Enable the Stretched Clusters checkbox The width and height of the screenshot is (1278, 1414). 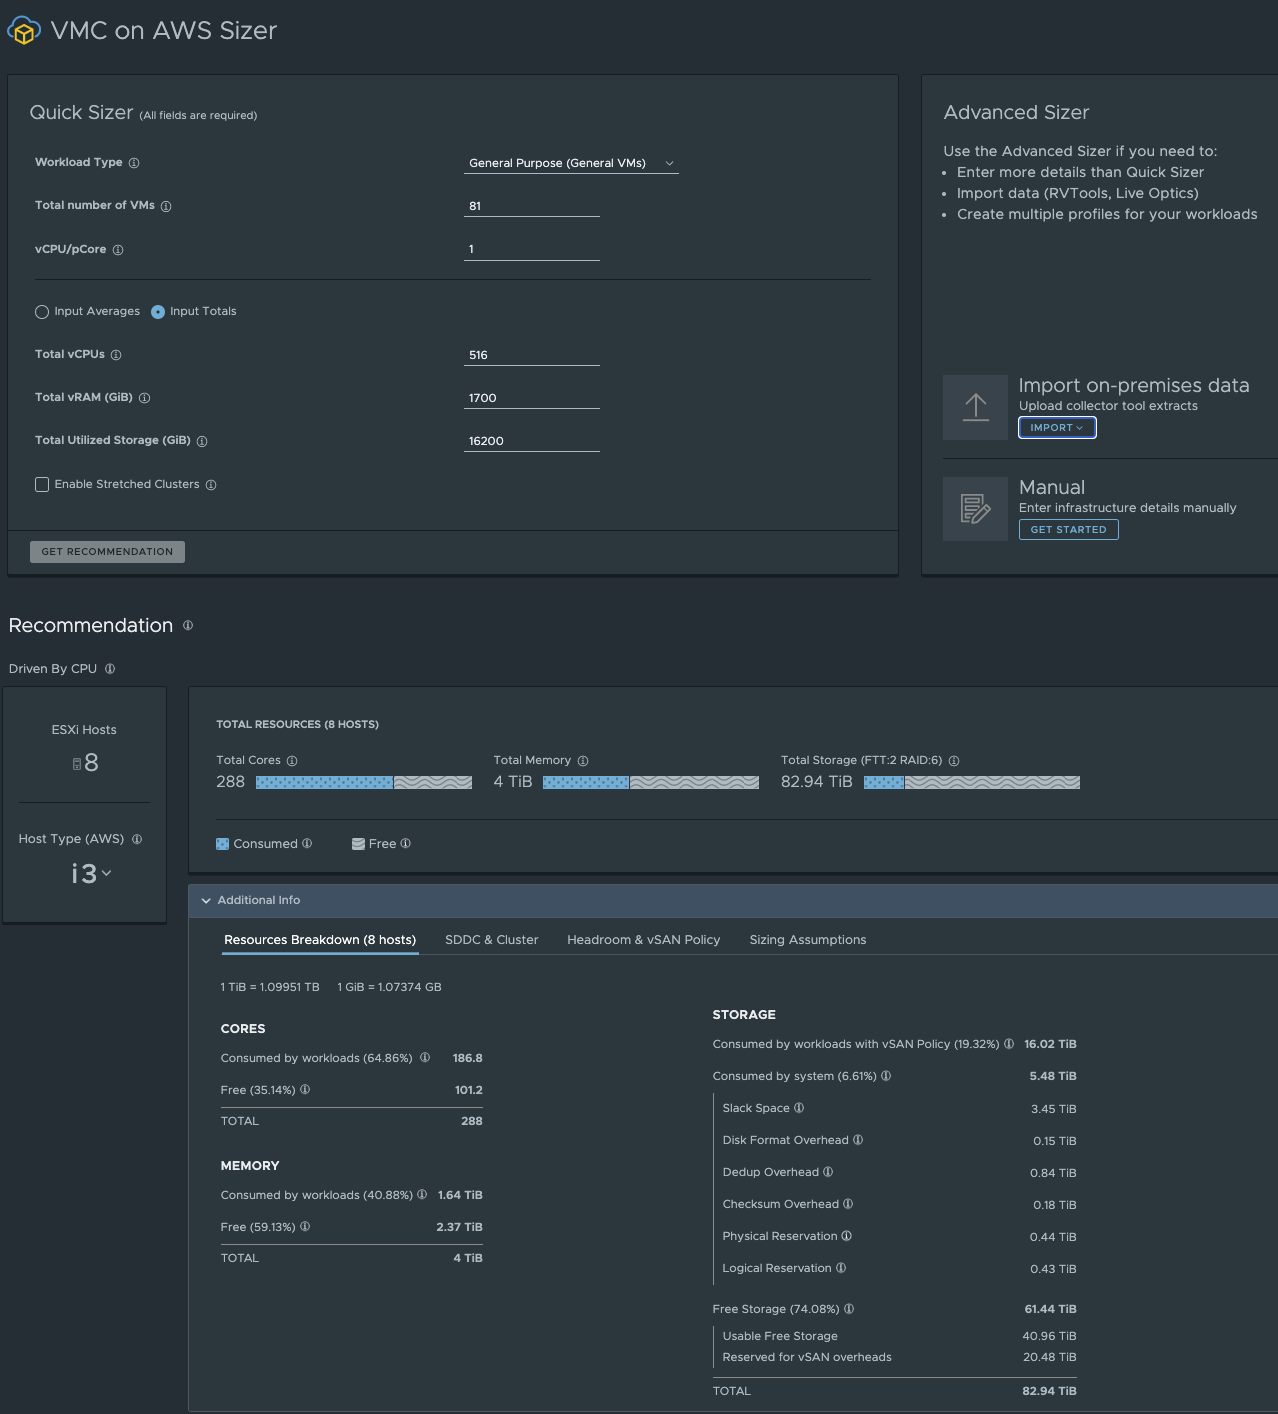click(42, 484)
